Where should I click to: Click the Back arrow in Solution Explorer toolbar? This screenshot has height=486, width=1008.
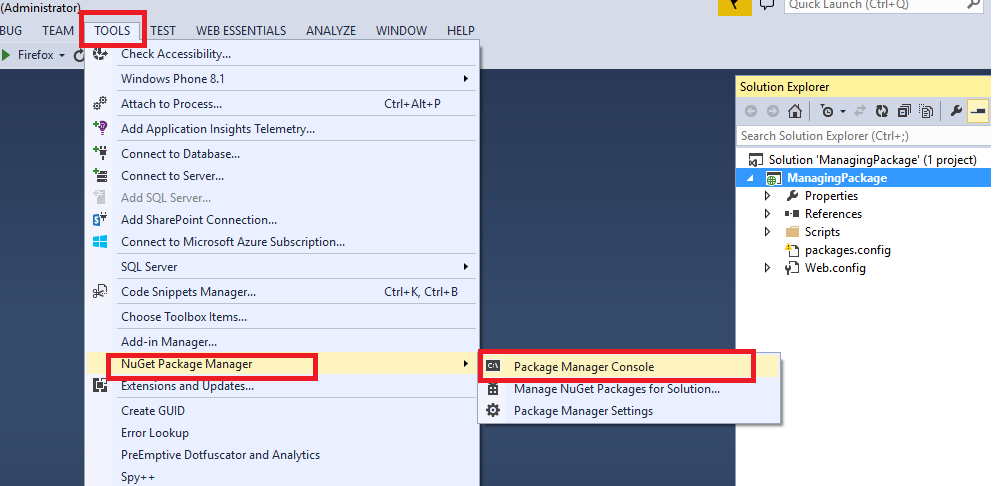click(x=751, y=111)
